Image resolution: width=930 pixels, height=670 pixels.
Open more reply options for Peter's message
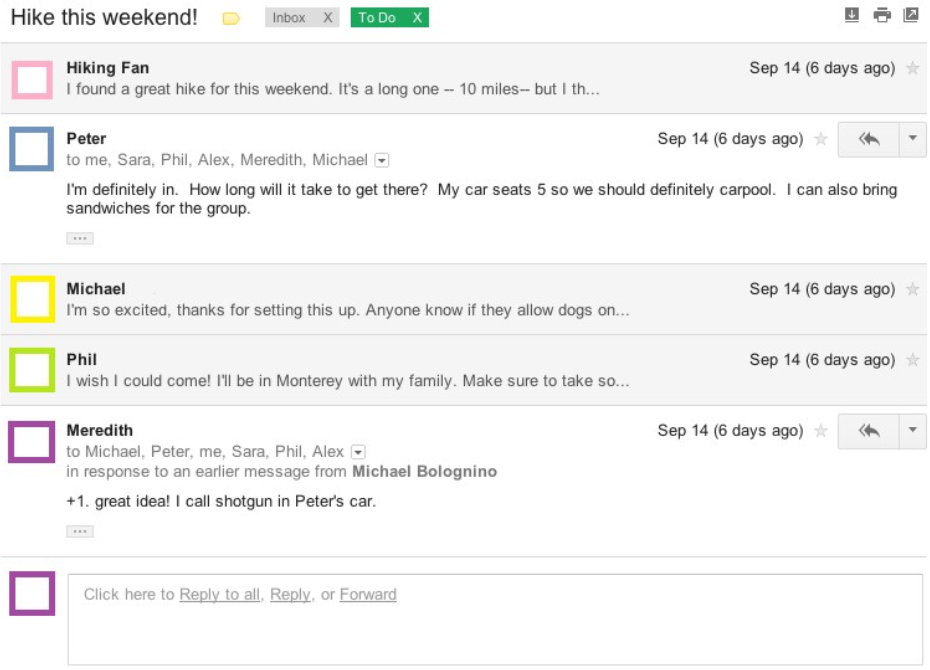pyautogui.click(x=913, y=139)
